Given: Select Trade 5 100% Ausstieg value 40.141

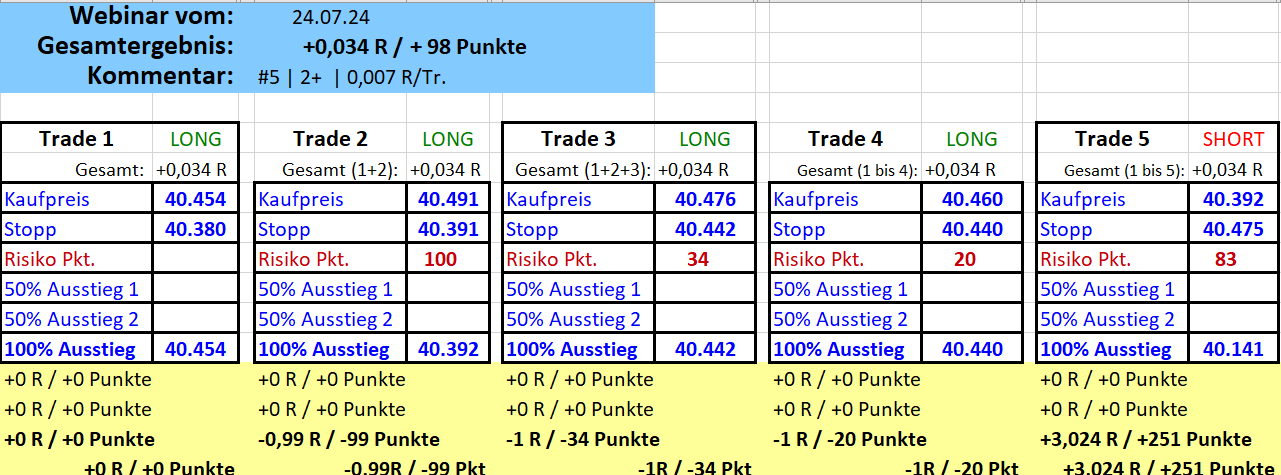Looking at the screenshot, I should point(1233,350).
